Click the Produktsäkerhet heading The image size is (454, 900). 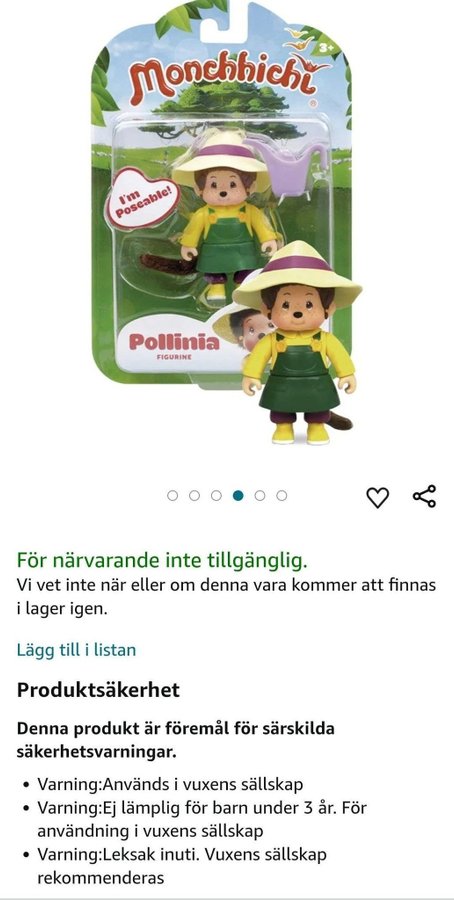coord(98,689)
